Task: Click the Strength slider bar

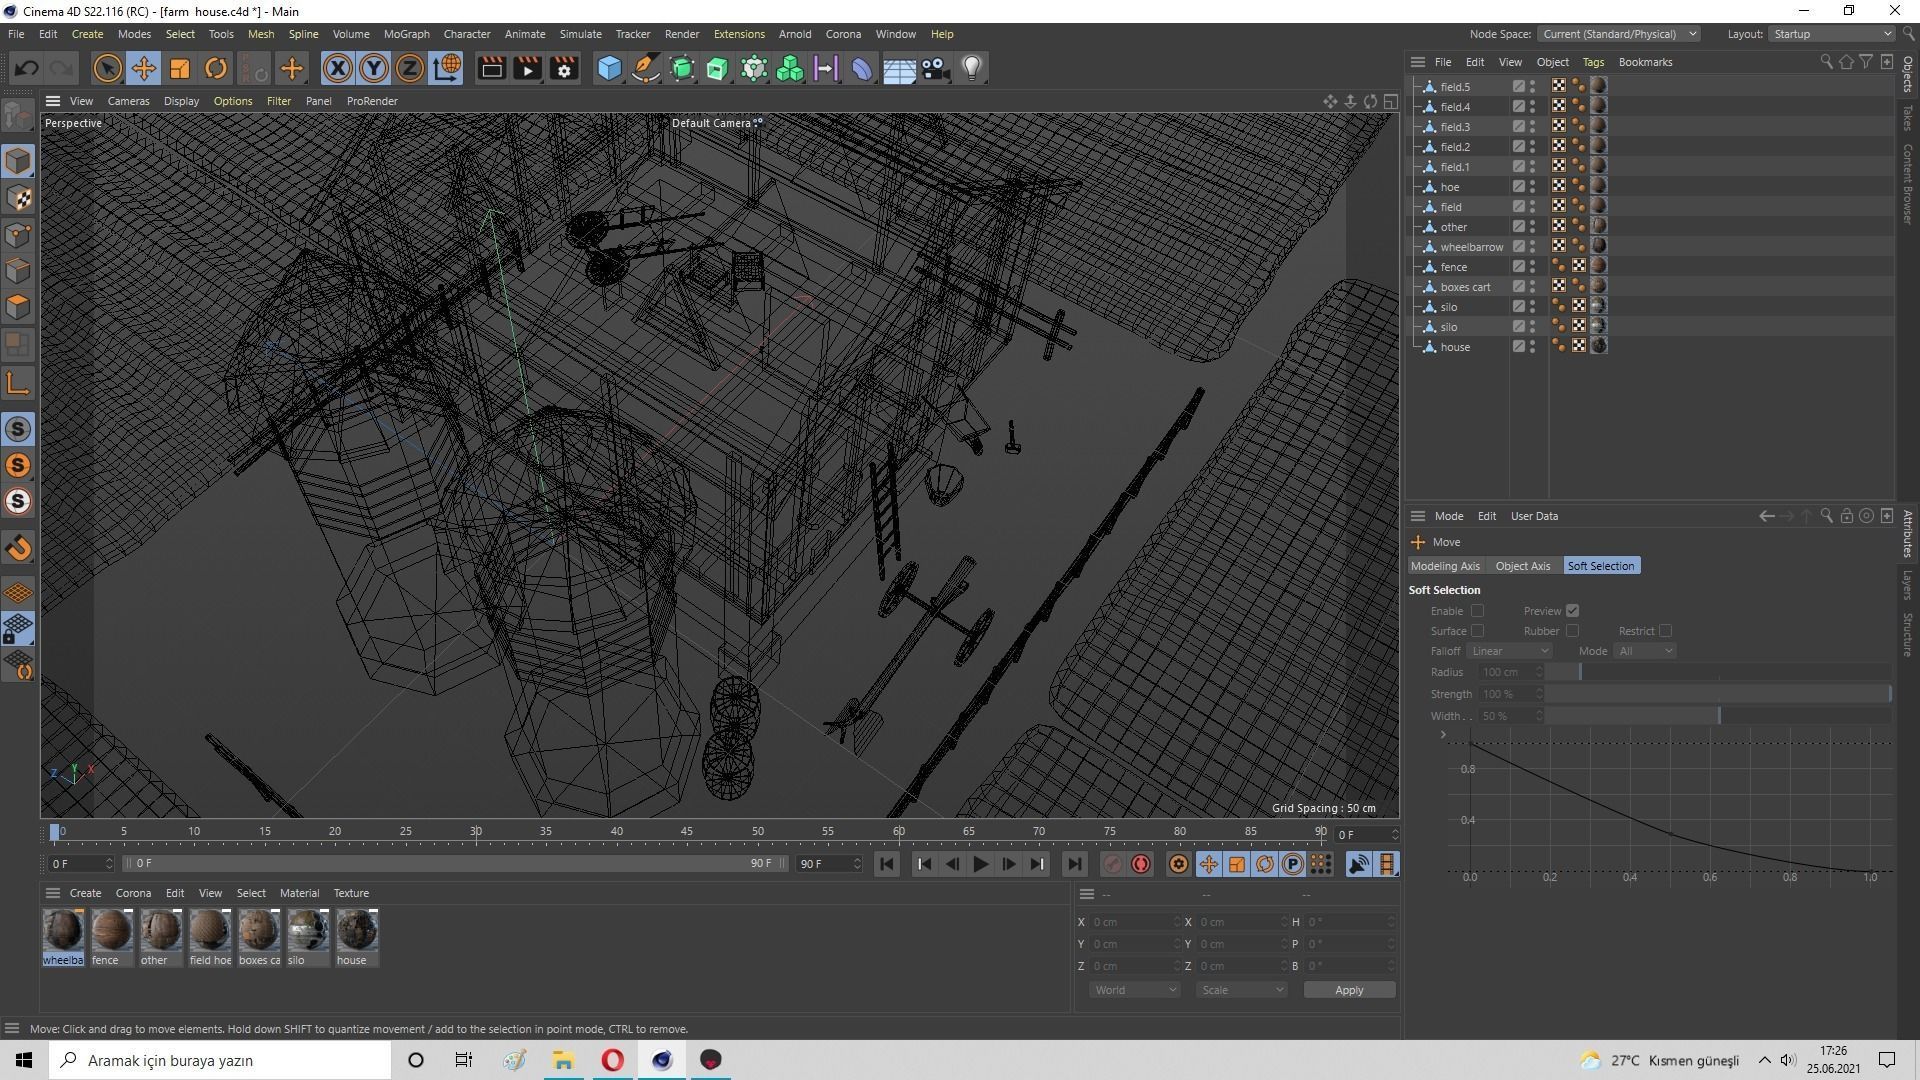Action: point(1718,694)
